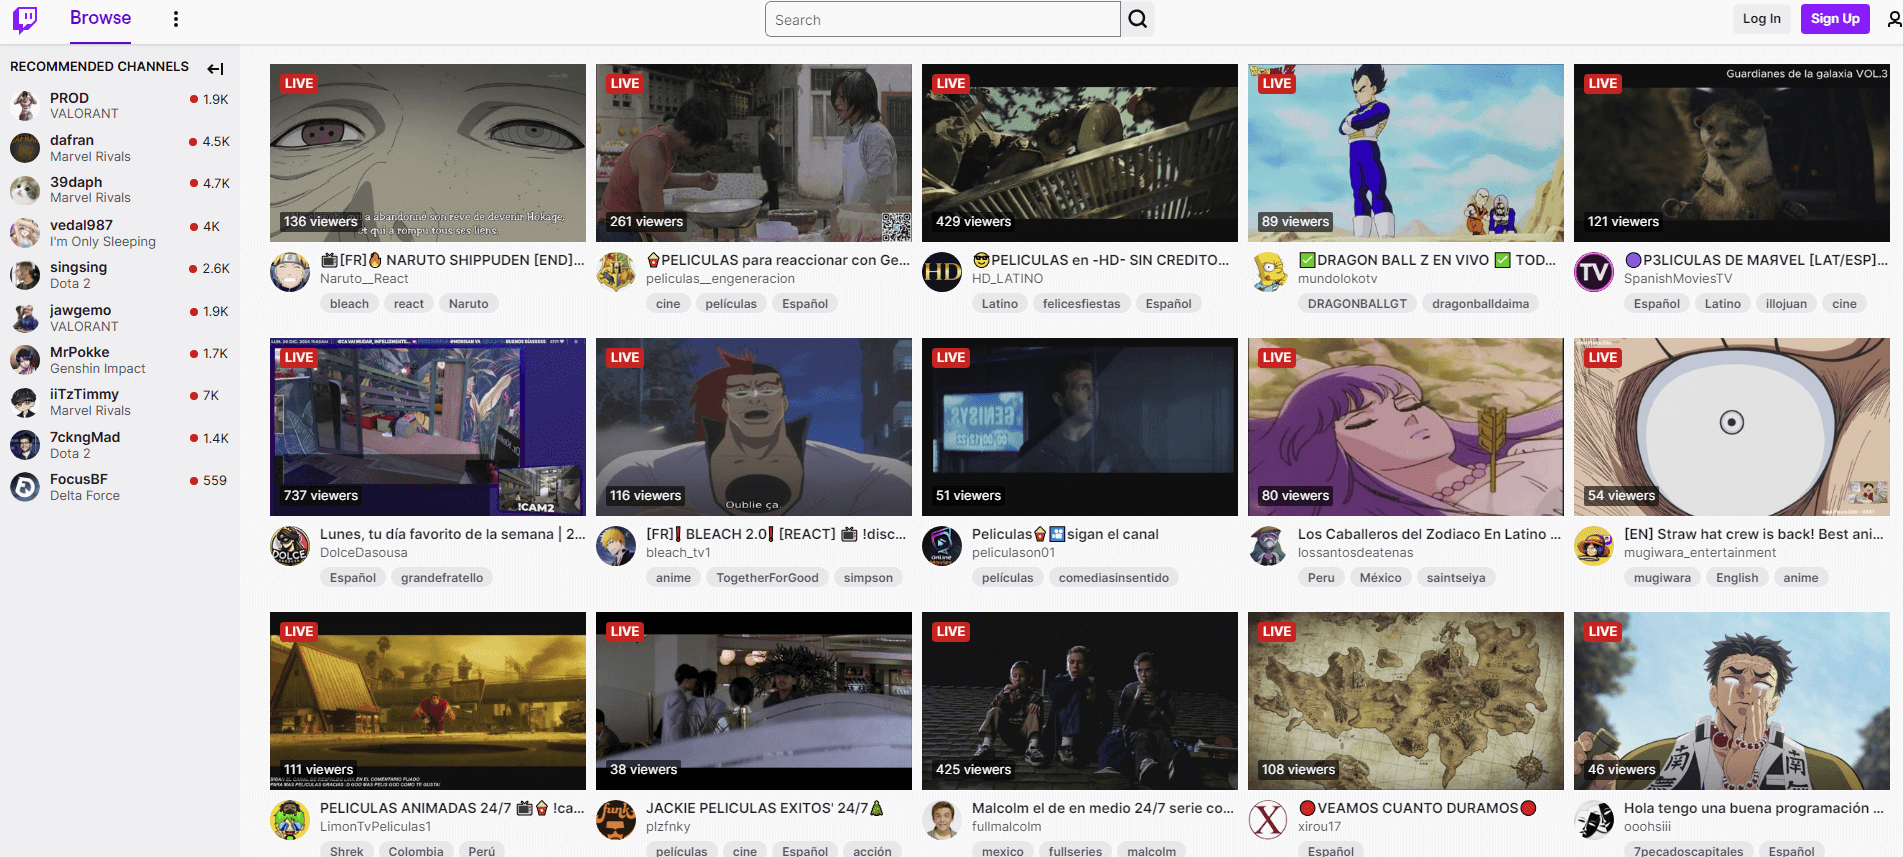This screenshot has width=1903, height=857.
Task: Open the Dragon Ball Z stream thumbnail
Action: point(1406,153)
